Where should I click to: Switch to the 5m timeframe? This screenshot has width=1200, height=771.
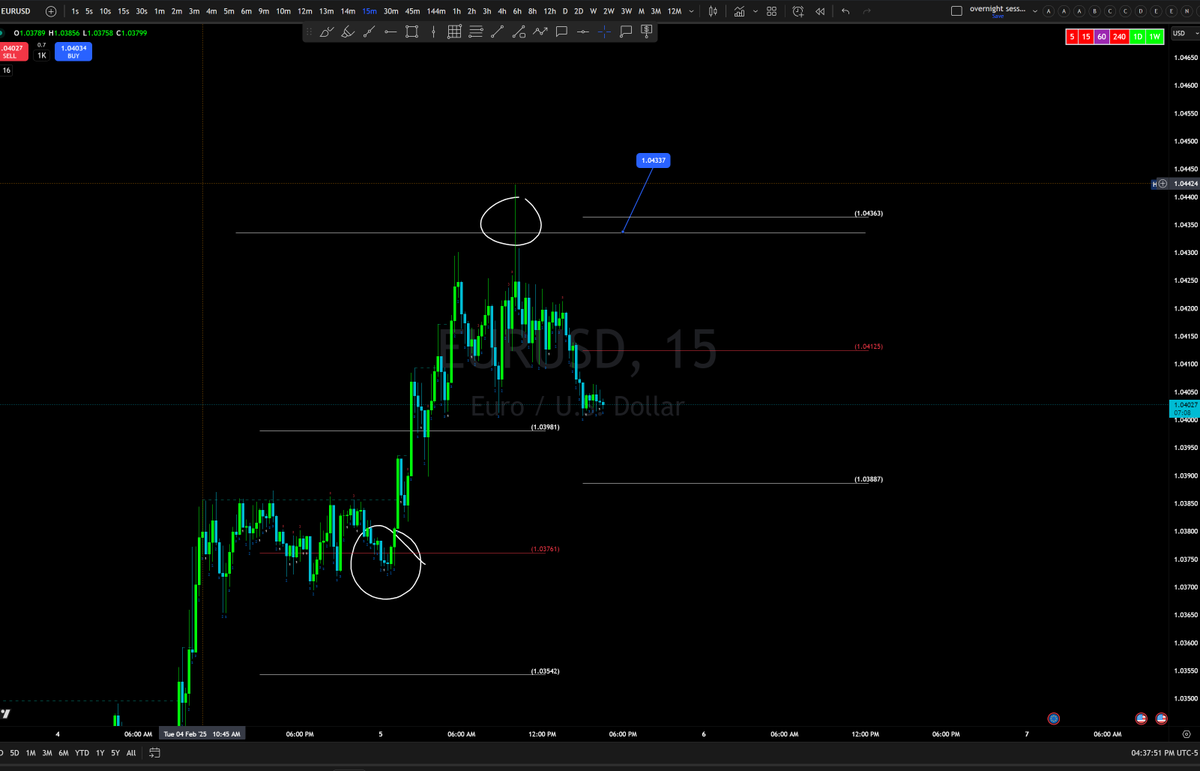(228, 11)
